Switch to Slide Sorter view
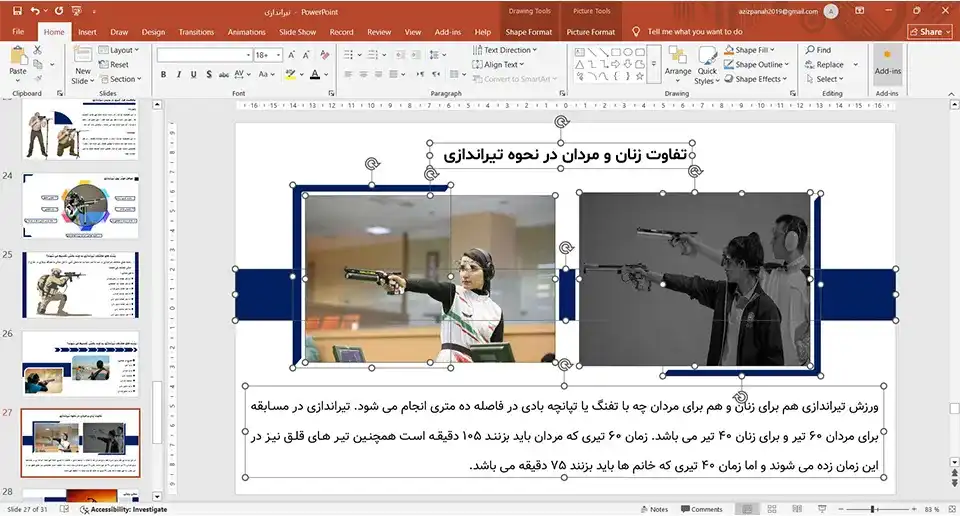Screen dimensions: 960x516 click(772, 509)
